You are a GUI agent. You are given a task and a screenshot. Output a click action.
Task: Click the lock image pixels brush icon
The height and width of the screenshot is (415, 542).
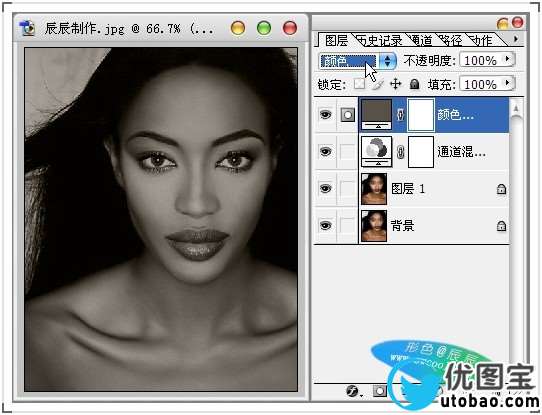tap(378, 84)
